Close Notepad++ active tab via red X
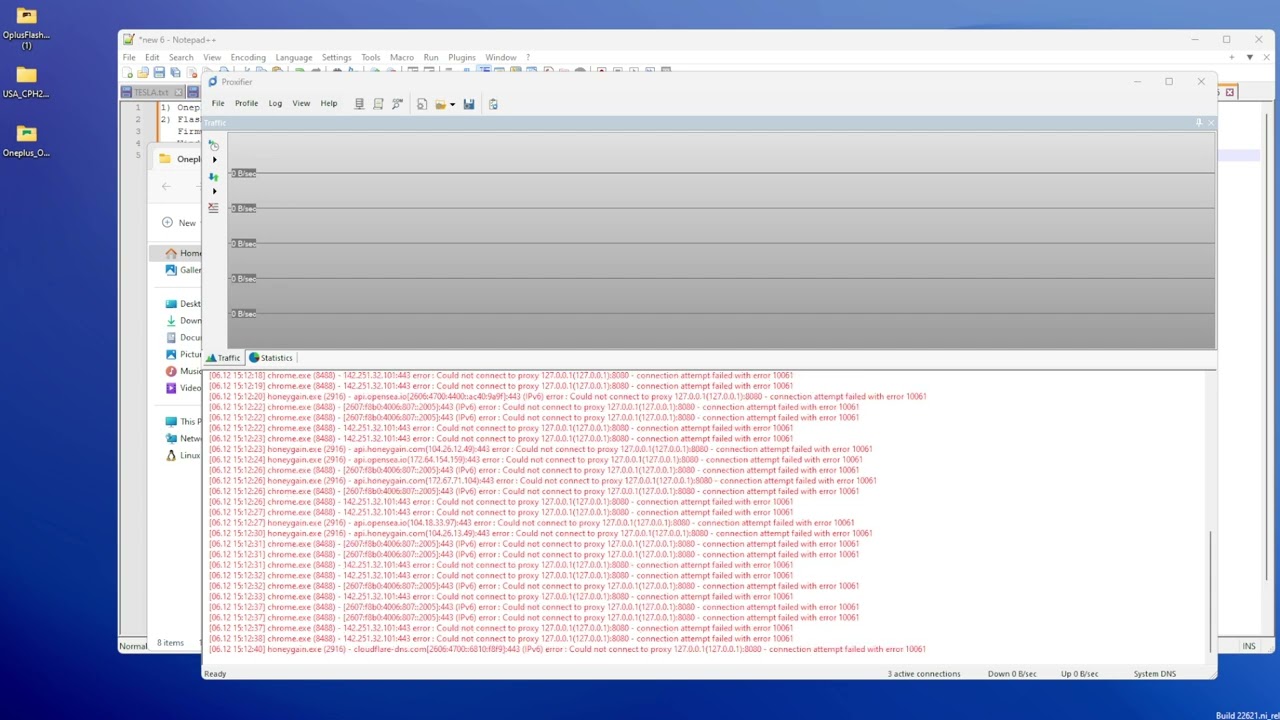1280x720 pixels. [x=1230, y=92]
